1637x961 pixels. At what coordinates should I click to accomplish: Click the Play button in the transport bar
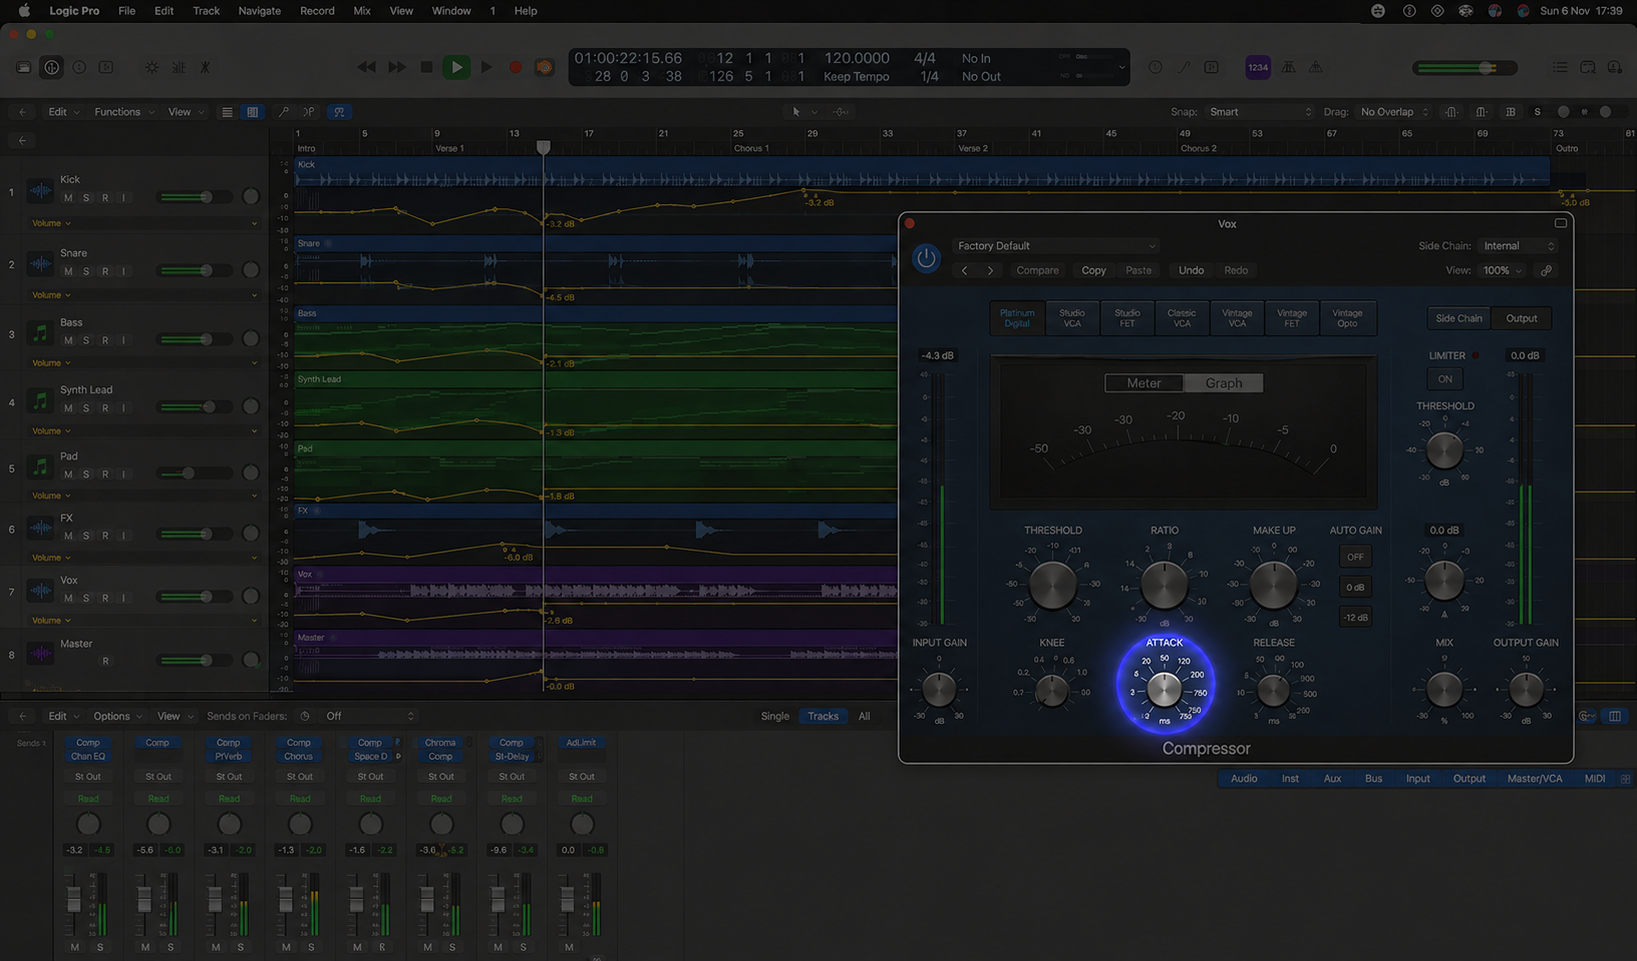point(457,67)
